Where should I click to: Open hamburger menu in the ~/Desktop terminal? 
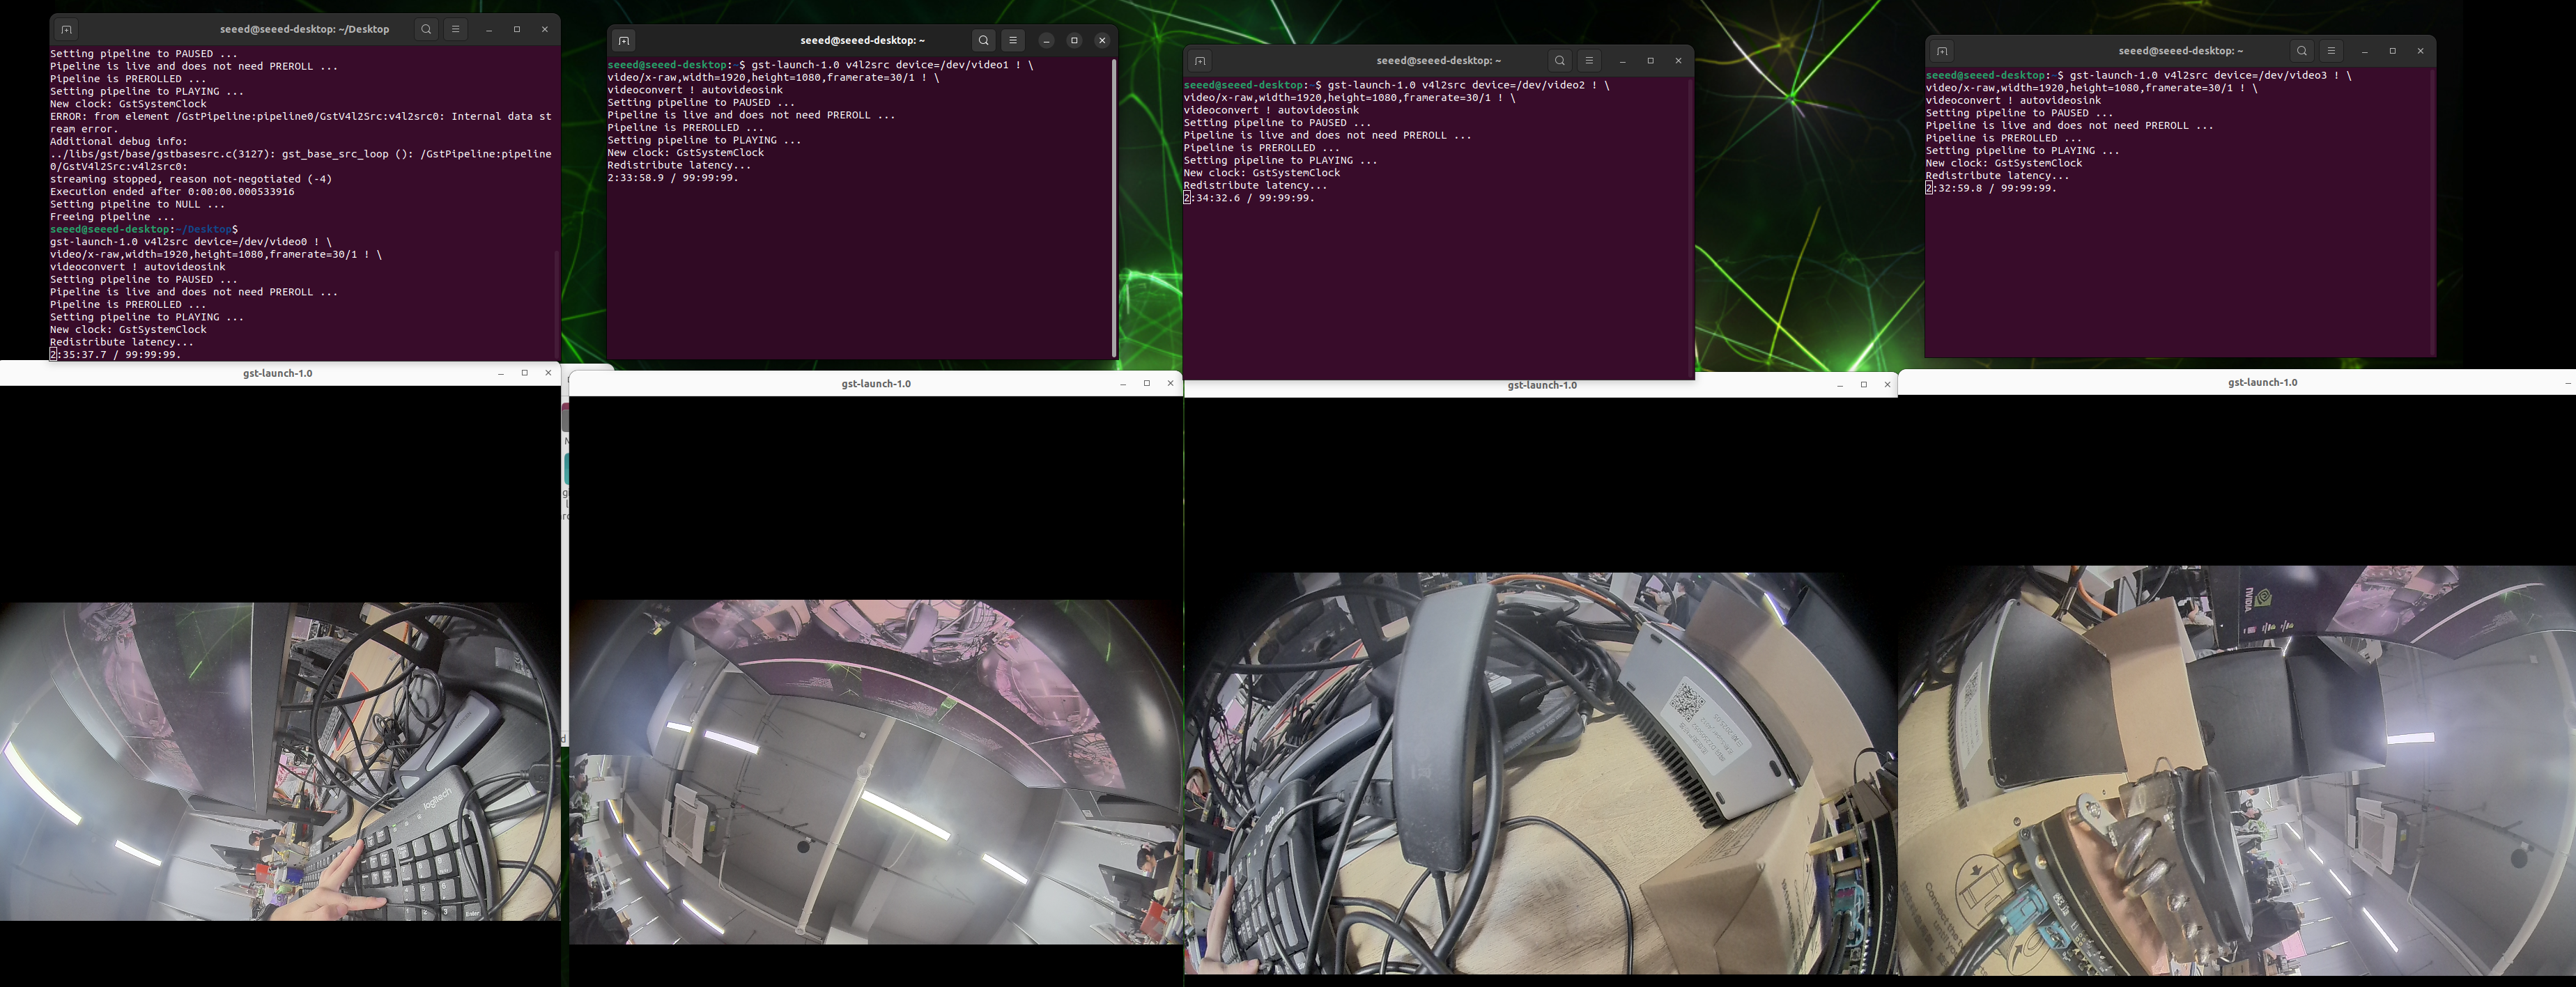coord(455,30)
